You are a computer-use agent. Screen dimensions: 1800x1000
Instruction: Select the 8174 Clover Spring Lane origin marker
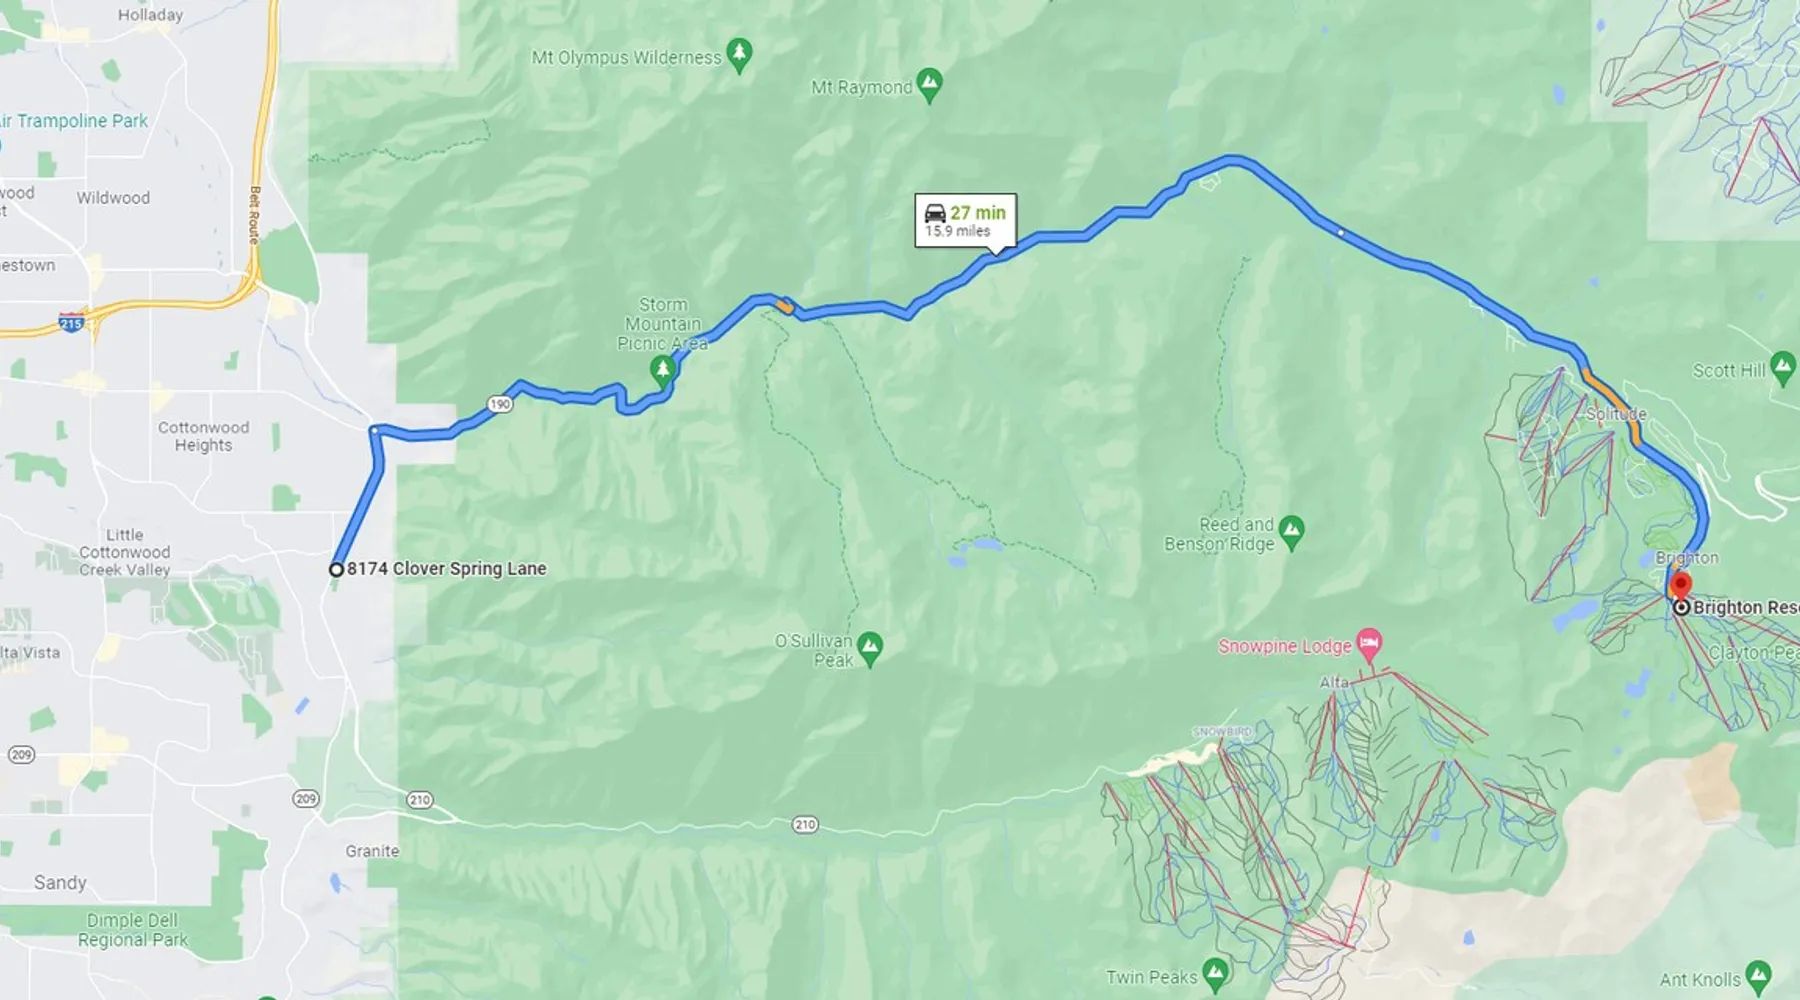point(337,569)
